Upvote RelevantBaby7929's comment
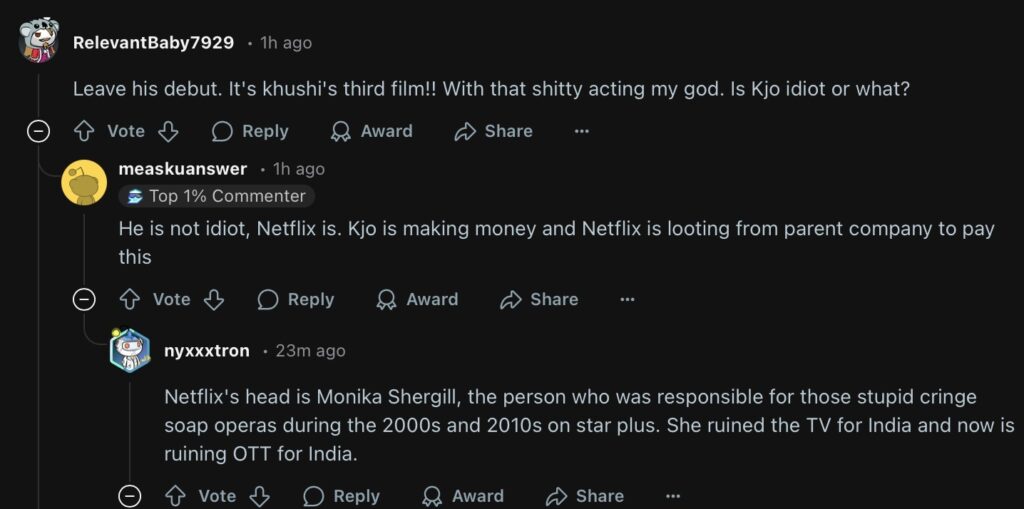1024x509 pixels. tap(85, 131)
